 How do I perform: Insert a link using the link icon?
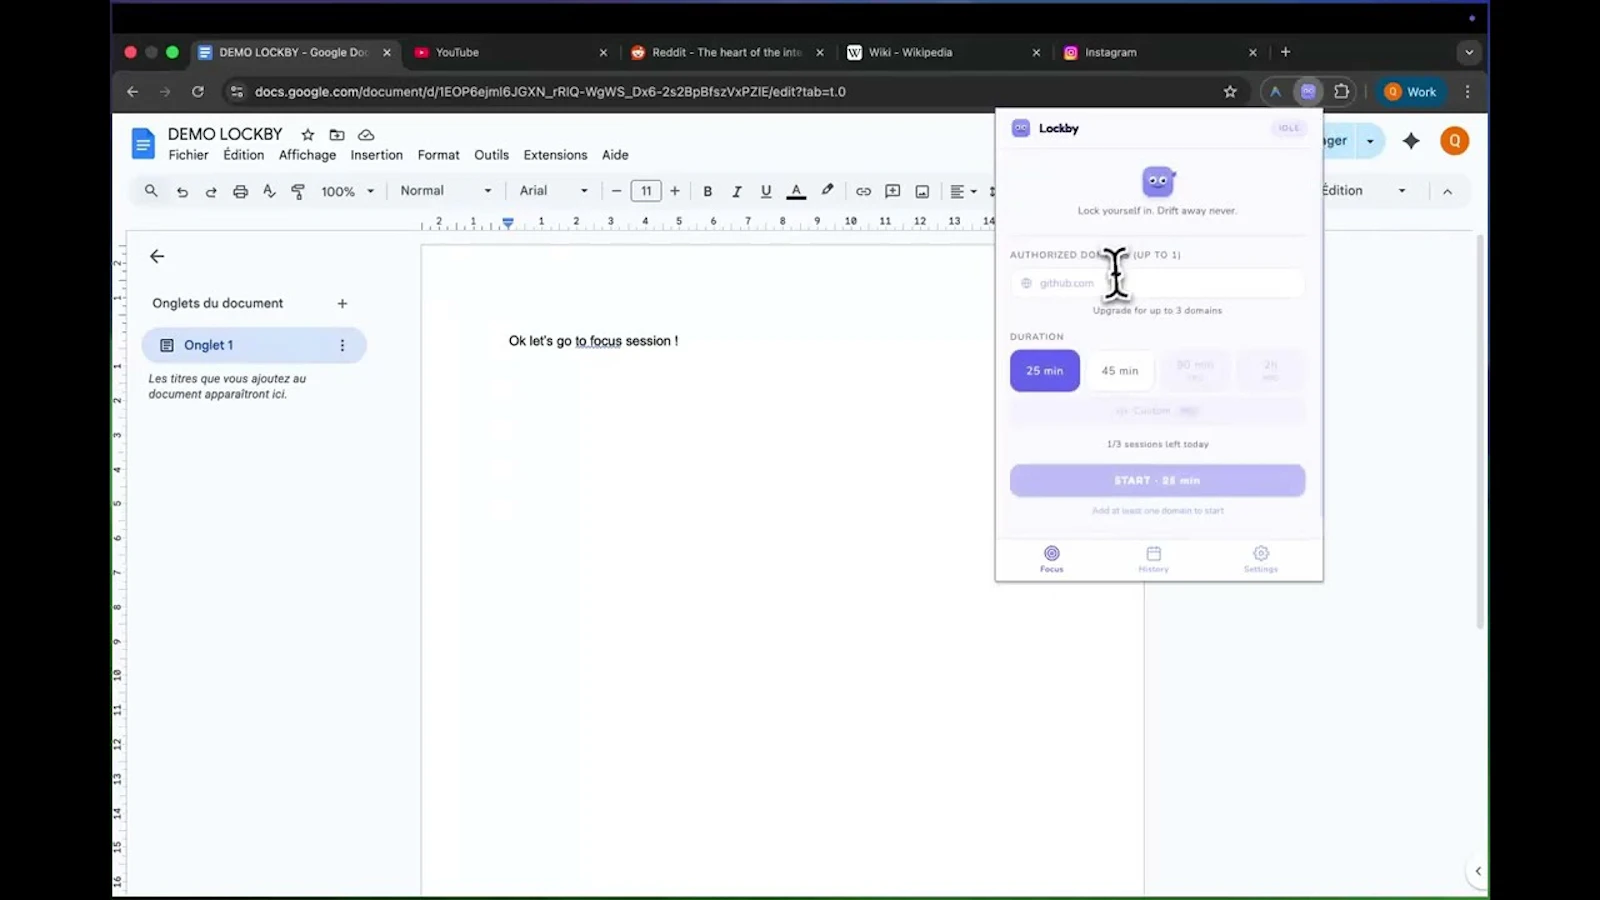tap(863, 190)
